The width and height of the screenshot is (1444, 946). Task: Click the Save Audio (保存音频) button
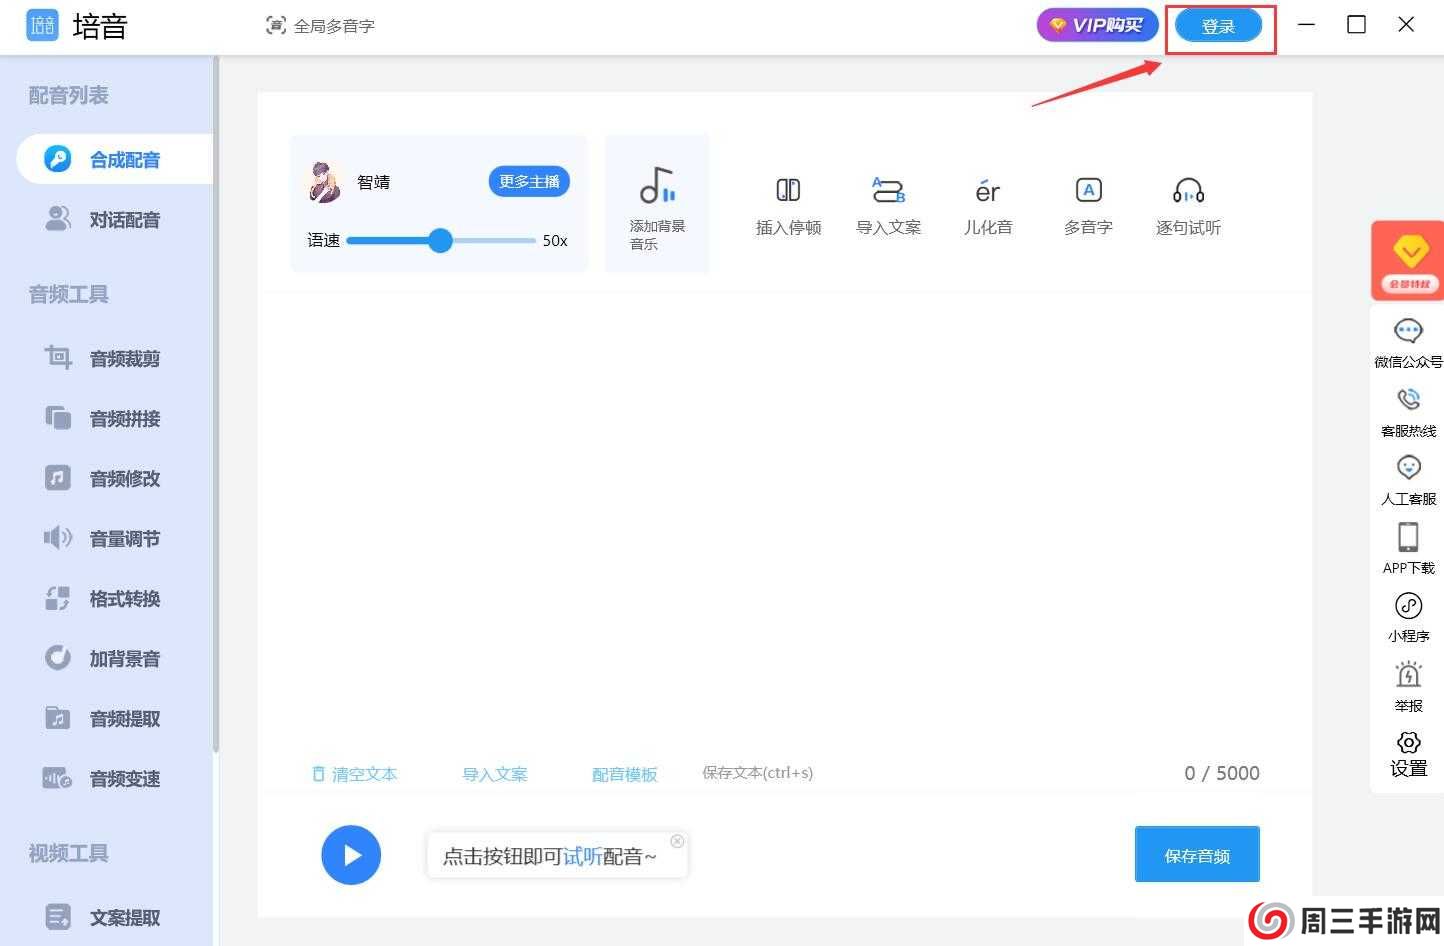[1197, 855]
